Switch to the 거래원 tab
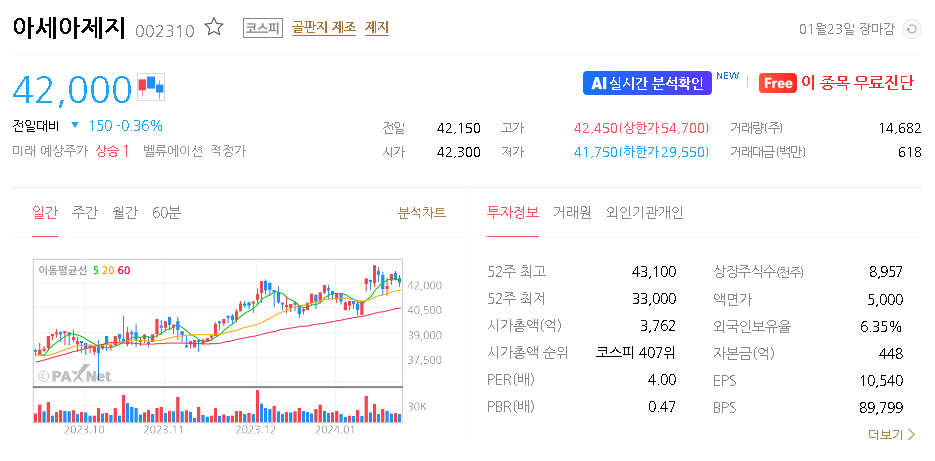This screenshot has width=935, height=461. point(572,213)
